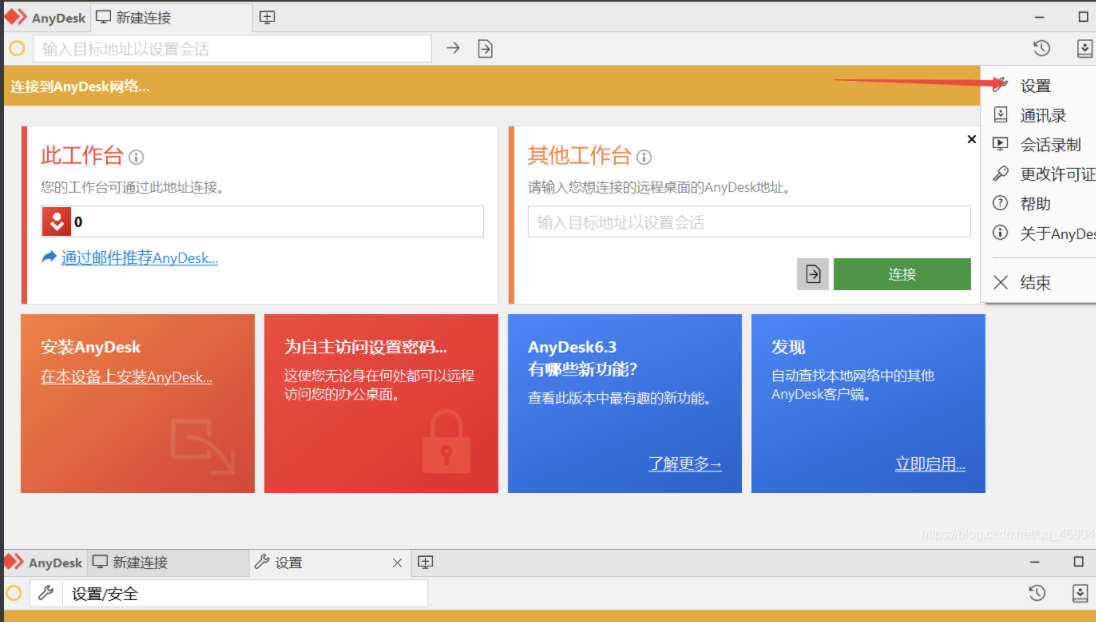Close the 设置 tab in bottom window

point(397,563)
